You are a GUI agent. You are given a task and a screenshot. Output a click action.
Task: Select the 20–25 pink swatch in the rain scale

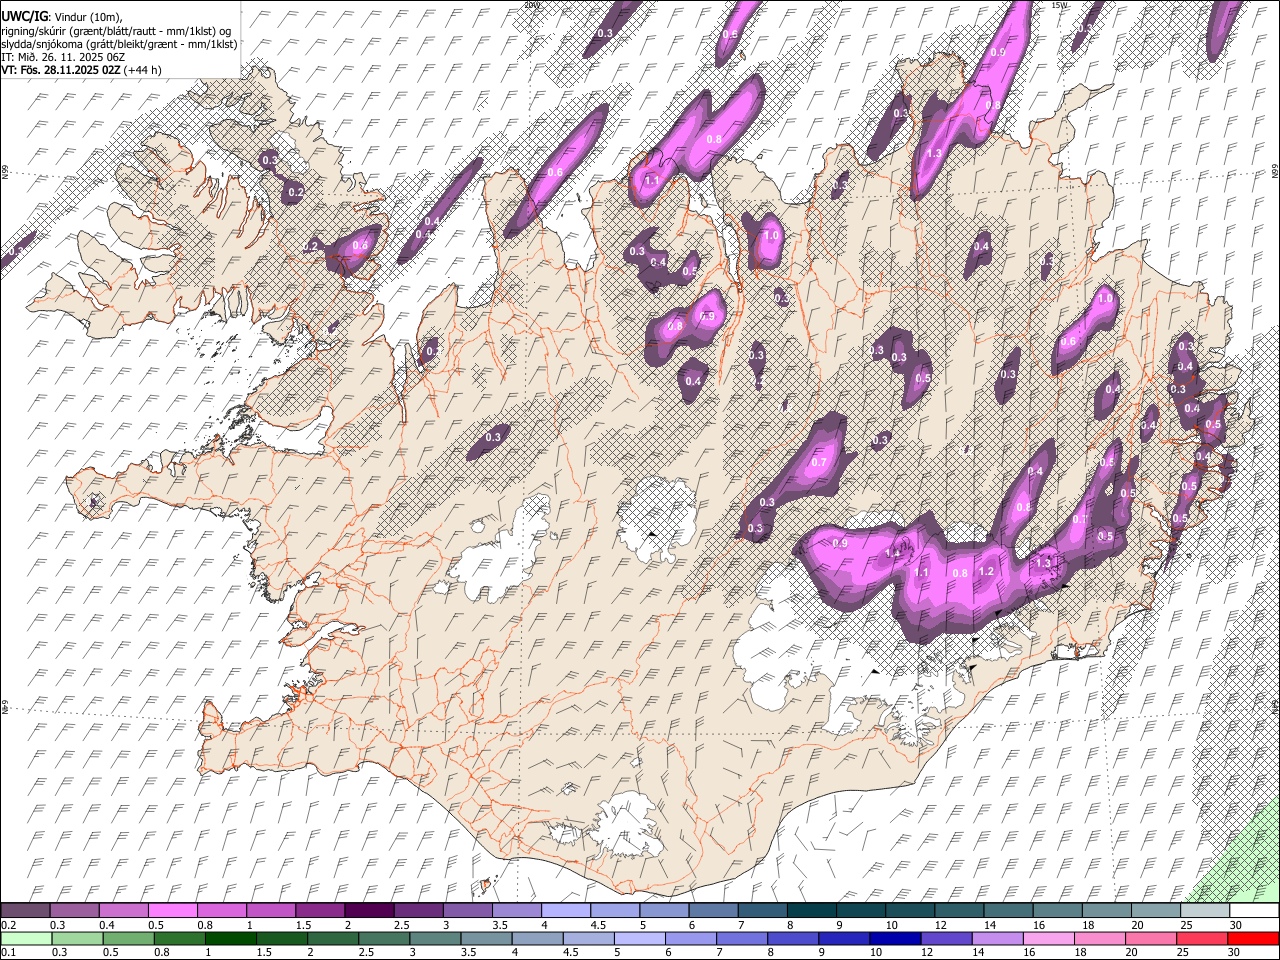[1151, 938]
